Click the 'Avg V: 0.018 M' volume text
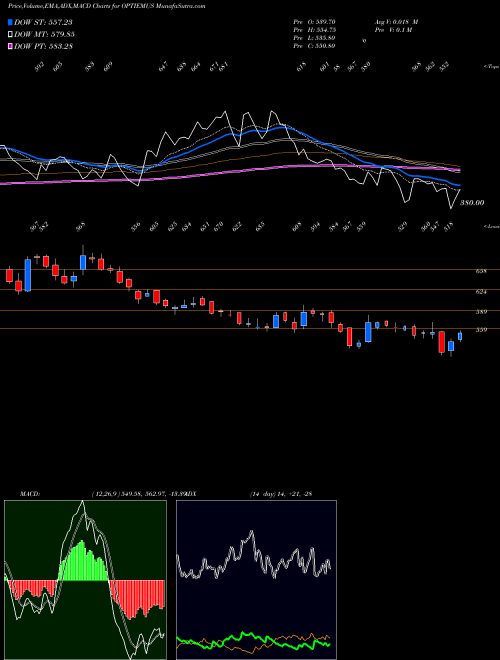 [x=396, y=22]
